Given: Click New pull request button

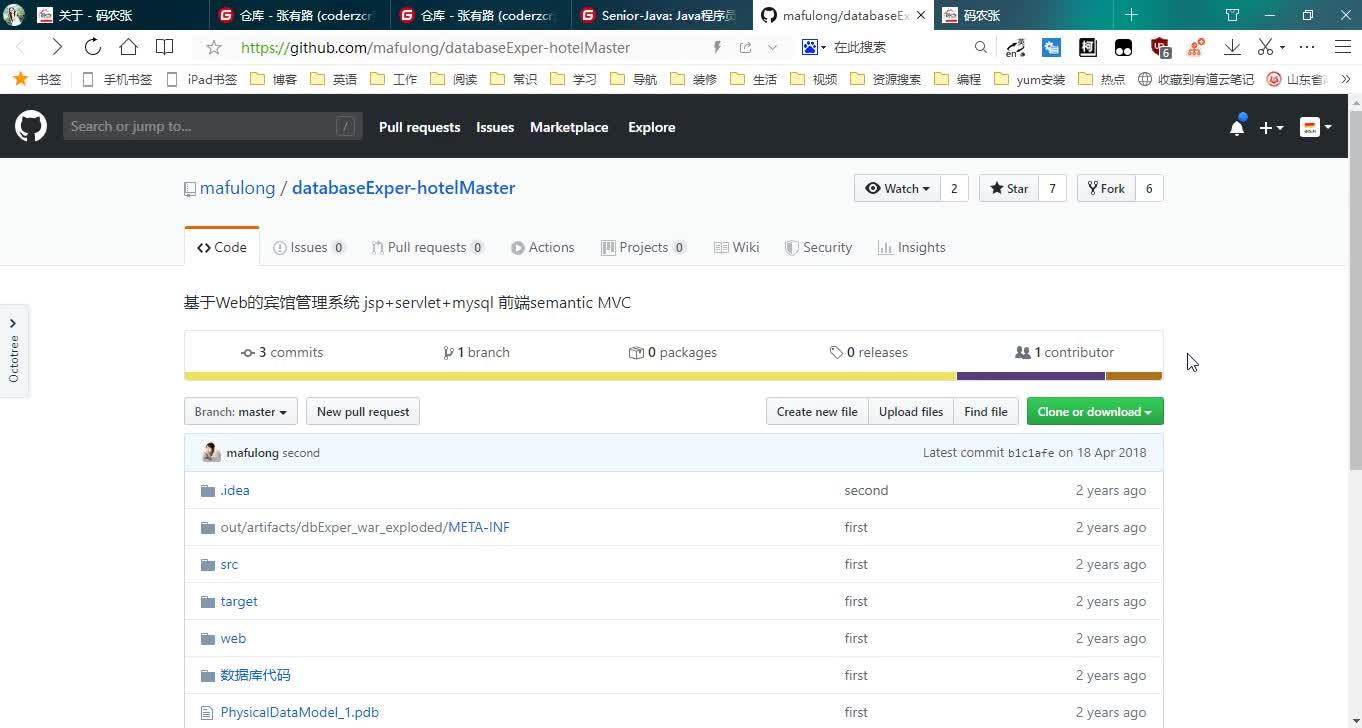Looking at the screenshot, I should tap(363, 411).
